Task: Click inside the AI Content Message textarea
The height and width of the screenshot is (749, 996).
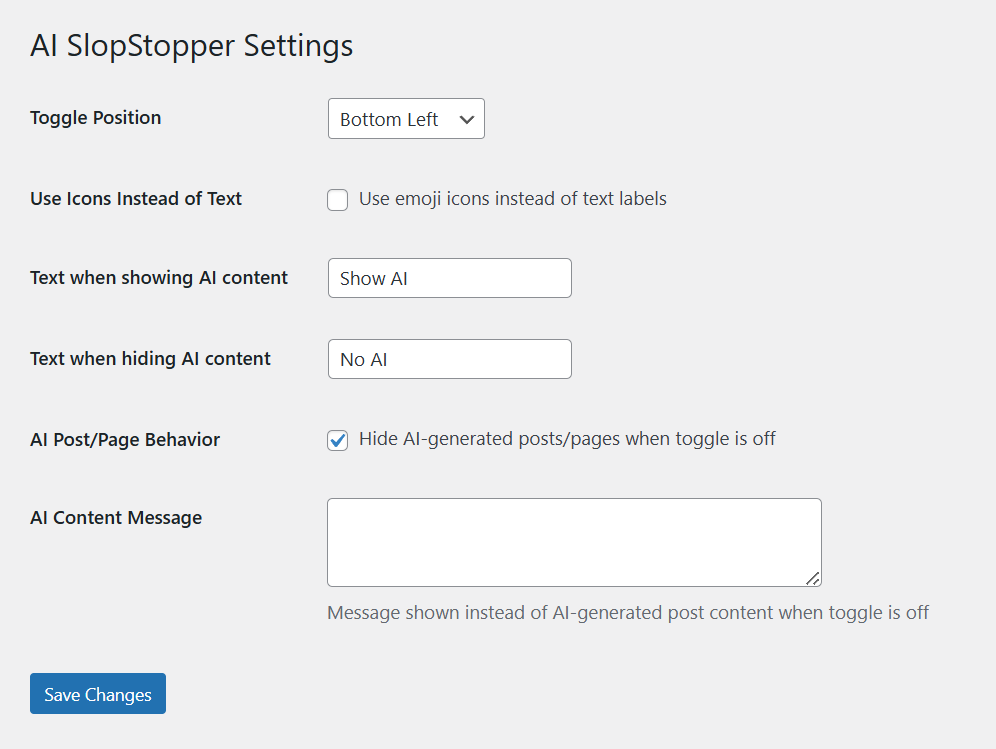Action: point(573,542)
